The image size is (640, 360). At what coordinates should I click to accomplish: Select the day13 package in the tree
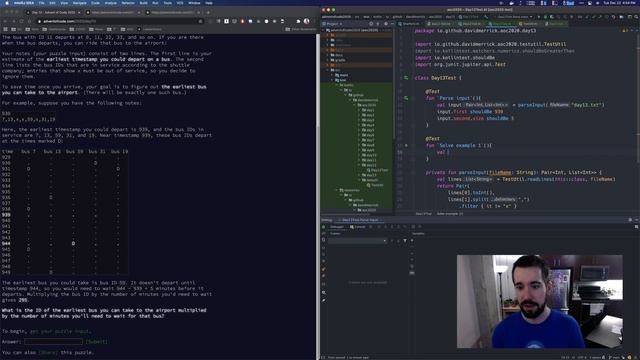point(369,175)
